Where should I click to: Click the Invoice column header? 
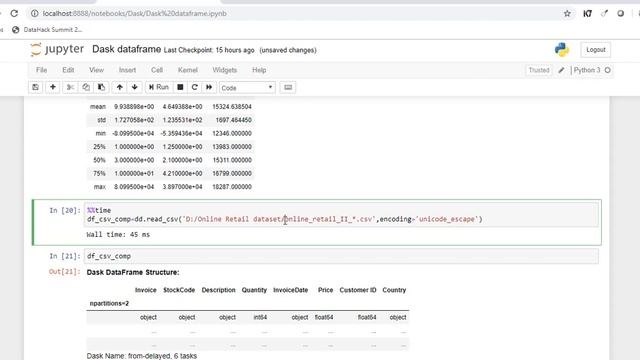click(146, 290)
